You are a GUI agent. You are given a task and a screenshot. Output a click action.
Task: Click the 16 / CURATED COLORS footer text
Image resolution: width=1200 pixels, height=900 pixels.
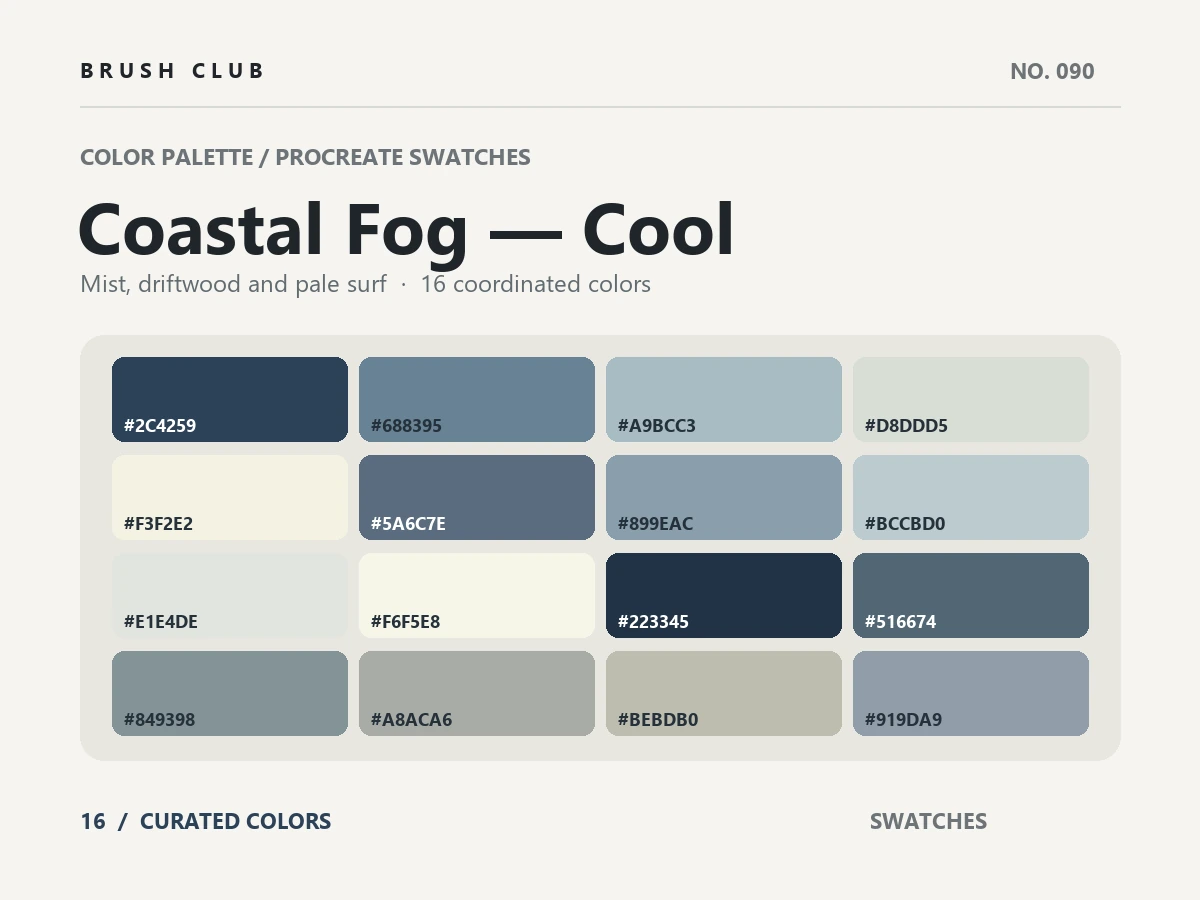coord(206,821)
